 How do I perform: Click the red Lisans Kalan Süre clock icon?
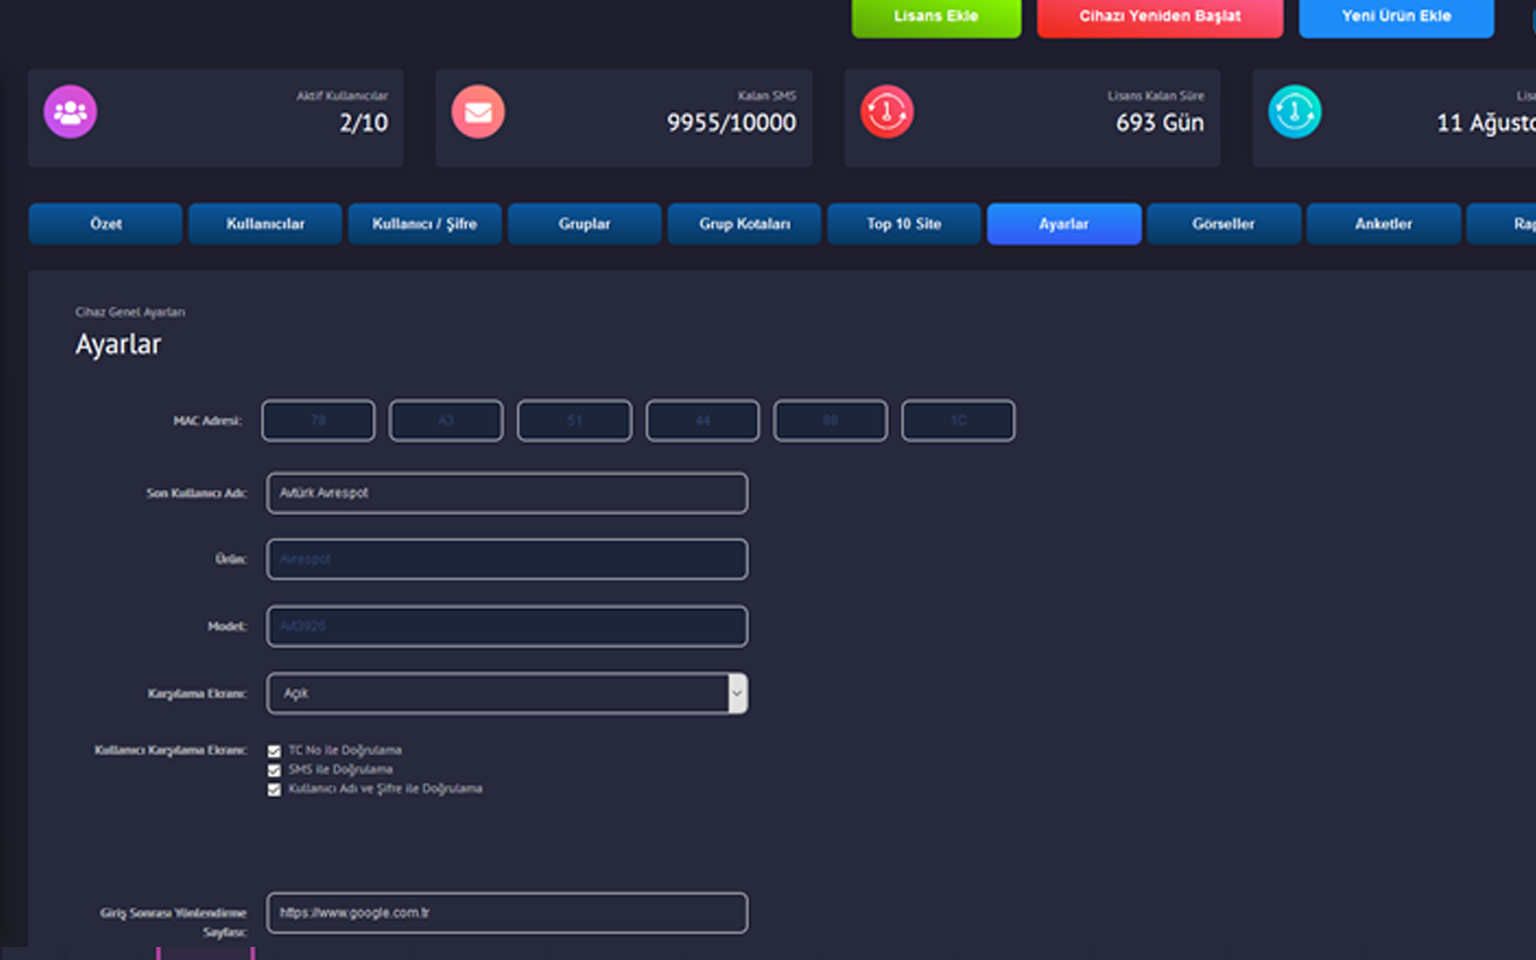[887, 112]
